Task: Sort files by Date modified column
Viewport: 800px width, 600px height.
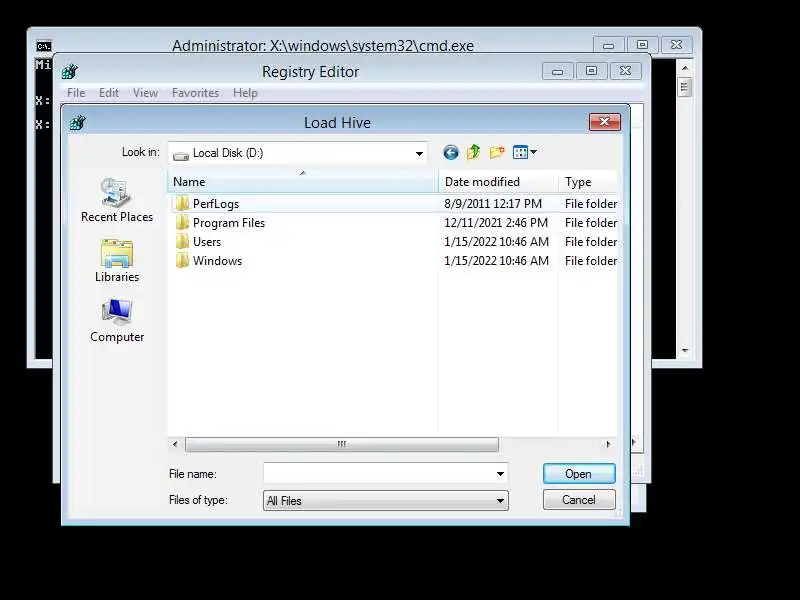Action: point(498,182)
